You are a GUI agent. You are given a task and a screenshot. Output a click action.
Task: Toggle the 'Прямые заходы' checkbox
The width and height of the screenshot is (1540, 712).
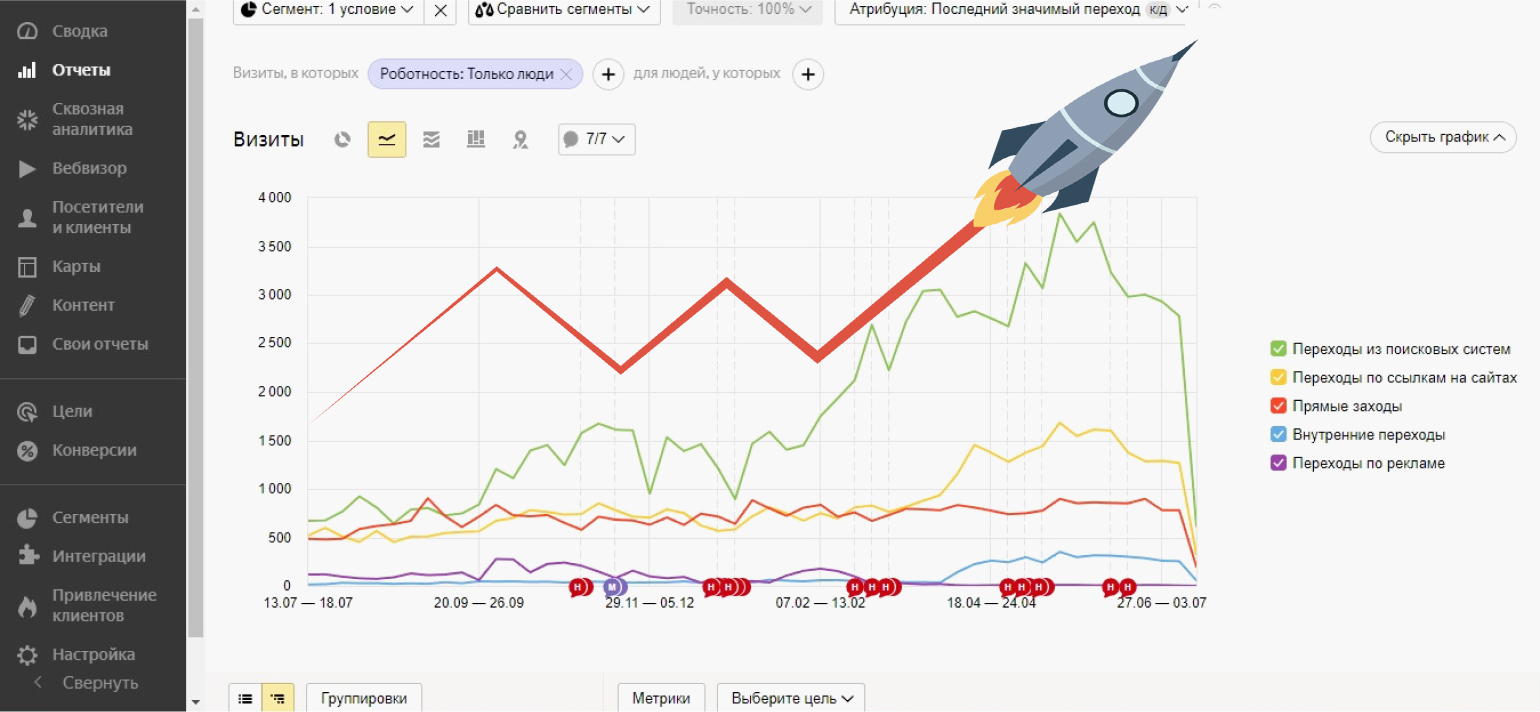[1278, 406]
